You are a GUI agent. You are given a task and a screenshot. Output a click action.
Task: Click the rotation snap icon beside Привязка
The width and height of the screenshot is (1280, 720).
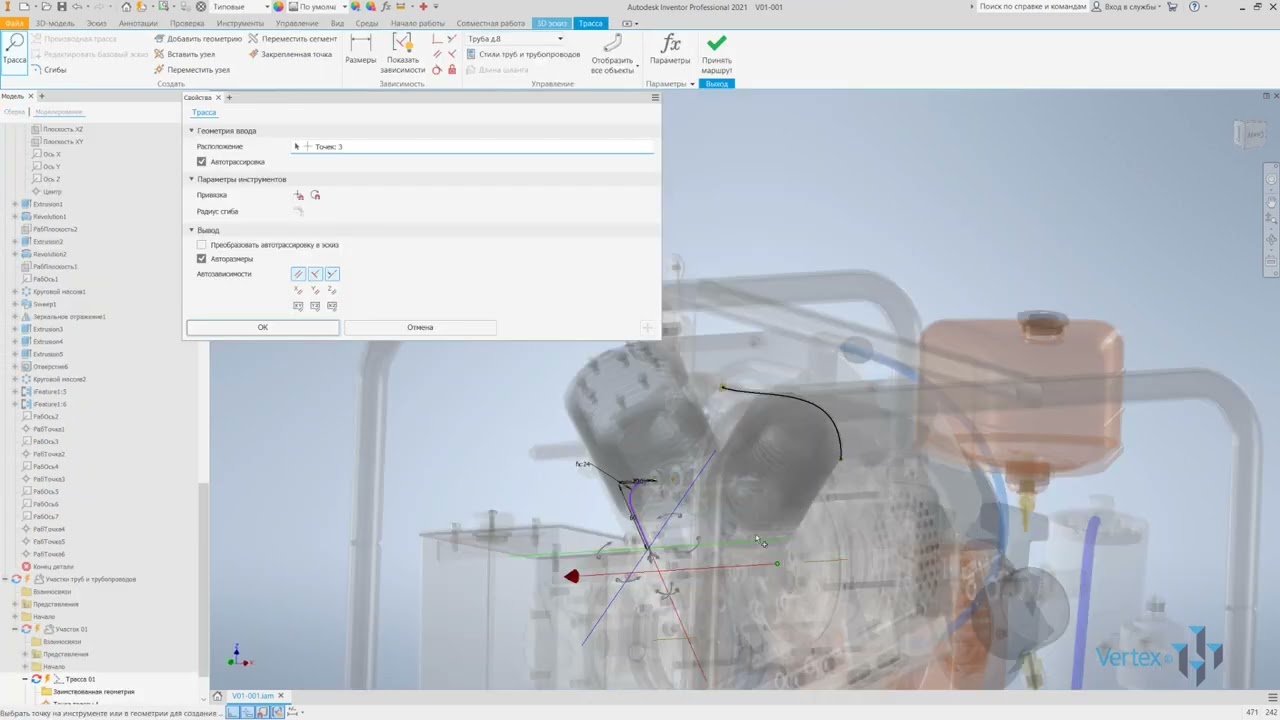[315, 195]
